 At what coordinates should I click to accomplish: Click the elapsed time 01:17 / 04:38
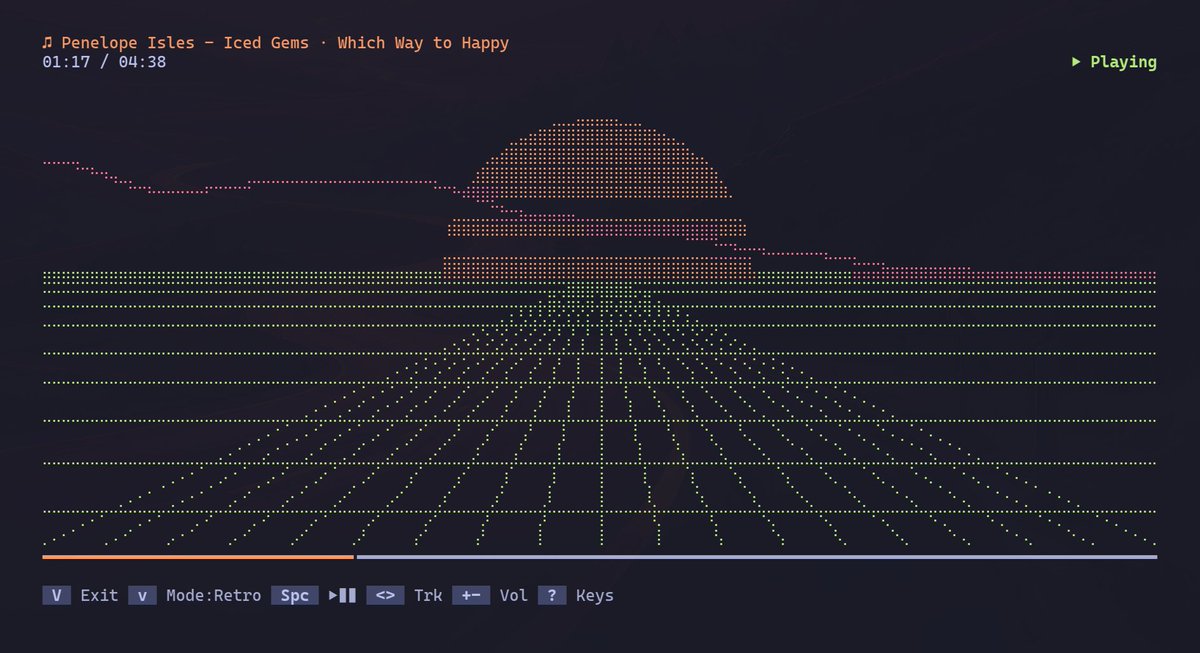104,62
